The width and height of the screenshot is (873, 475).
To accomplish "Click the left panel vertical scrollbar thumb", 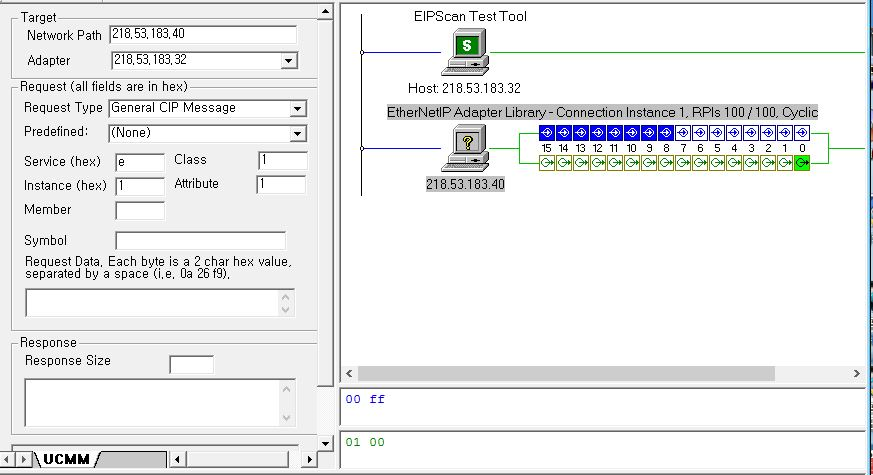I will pyautogui.click(x=325, y=202).
